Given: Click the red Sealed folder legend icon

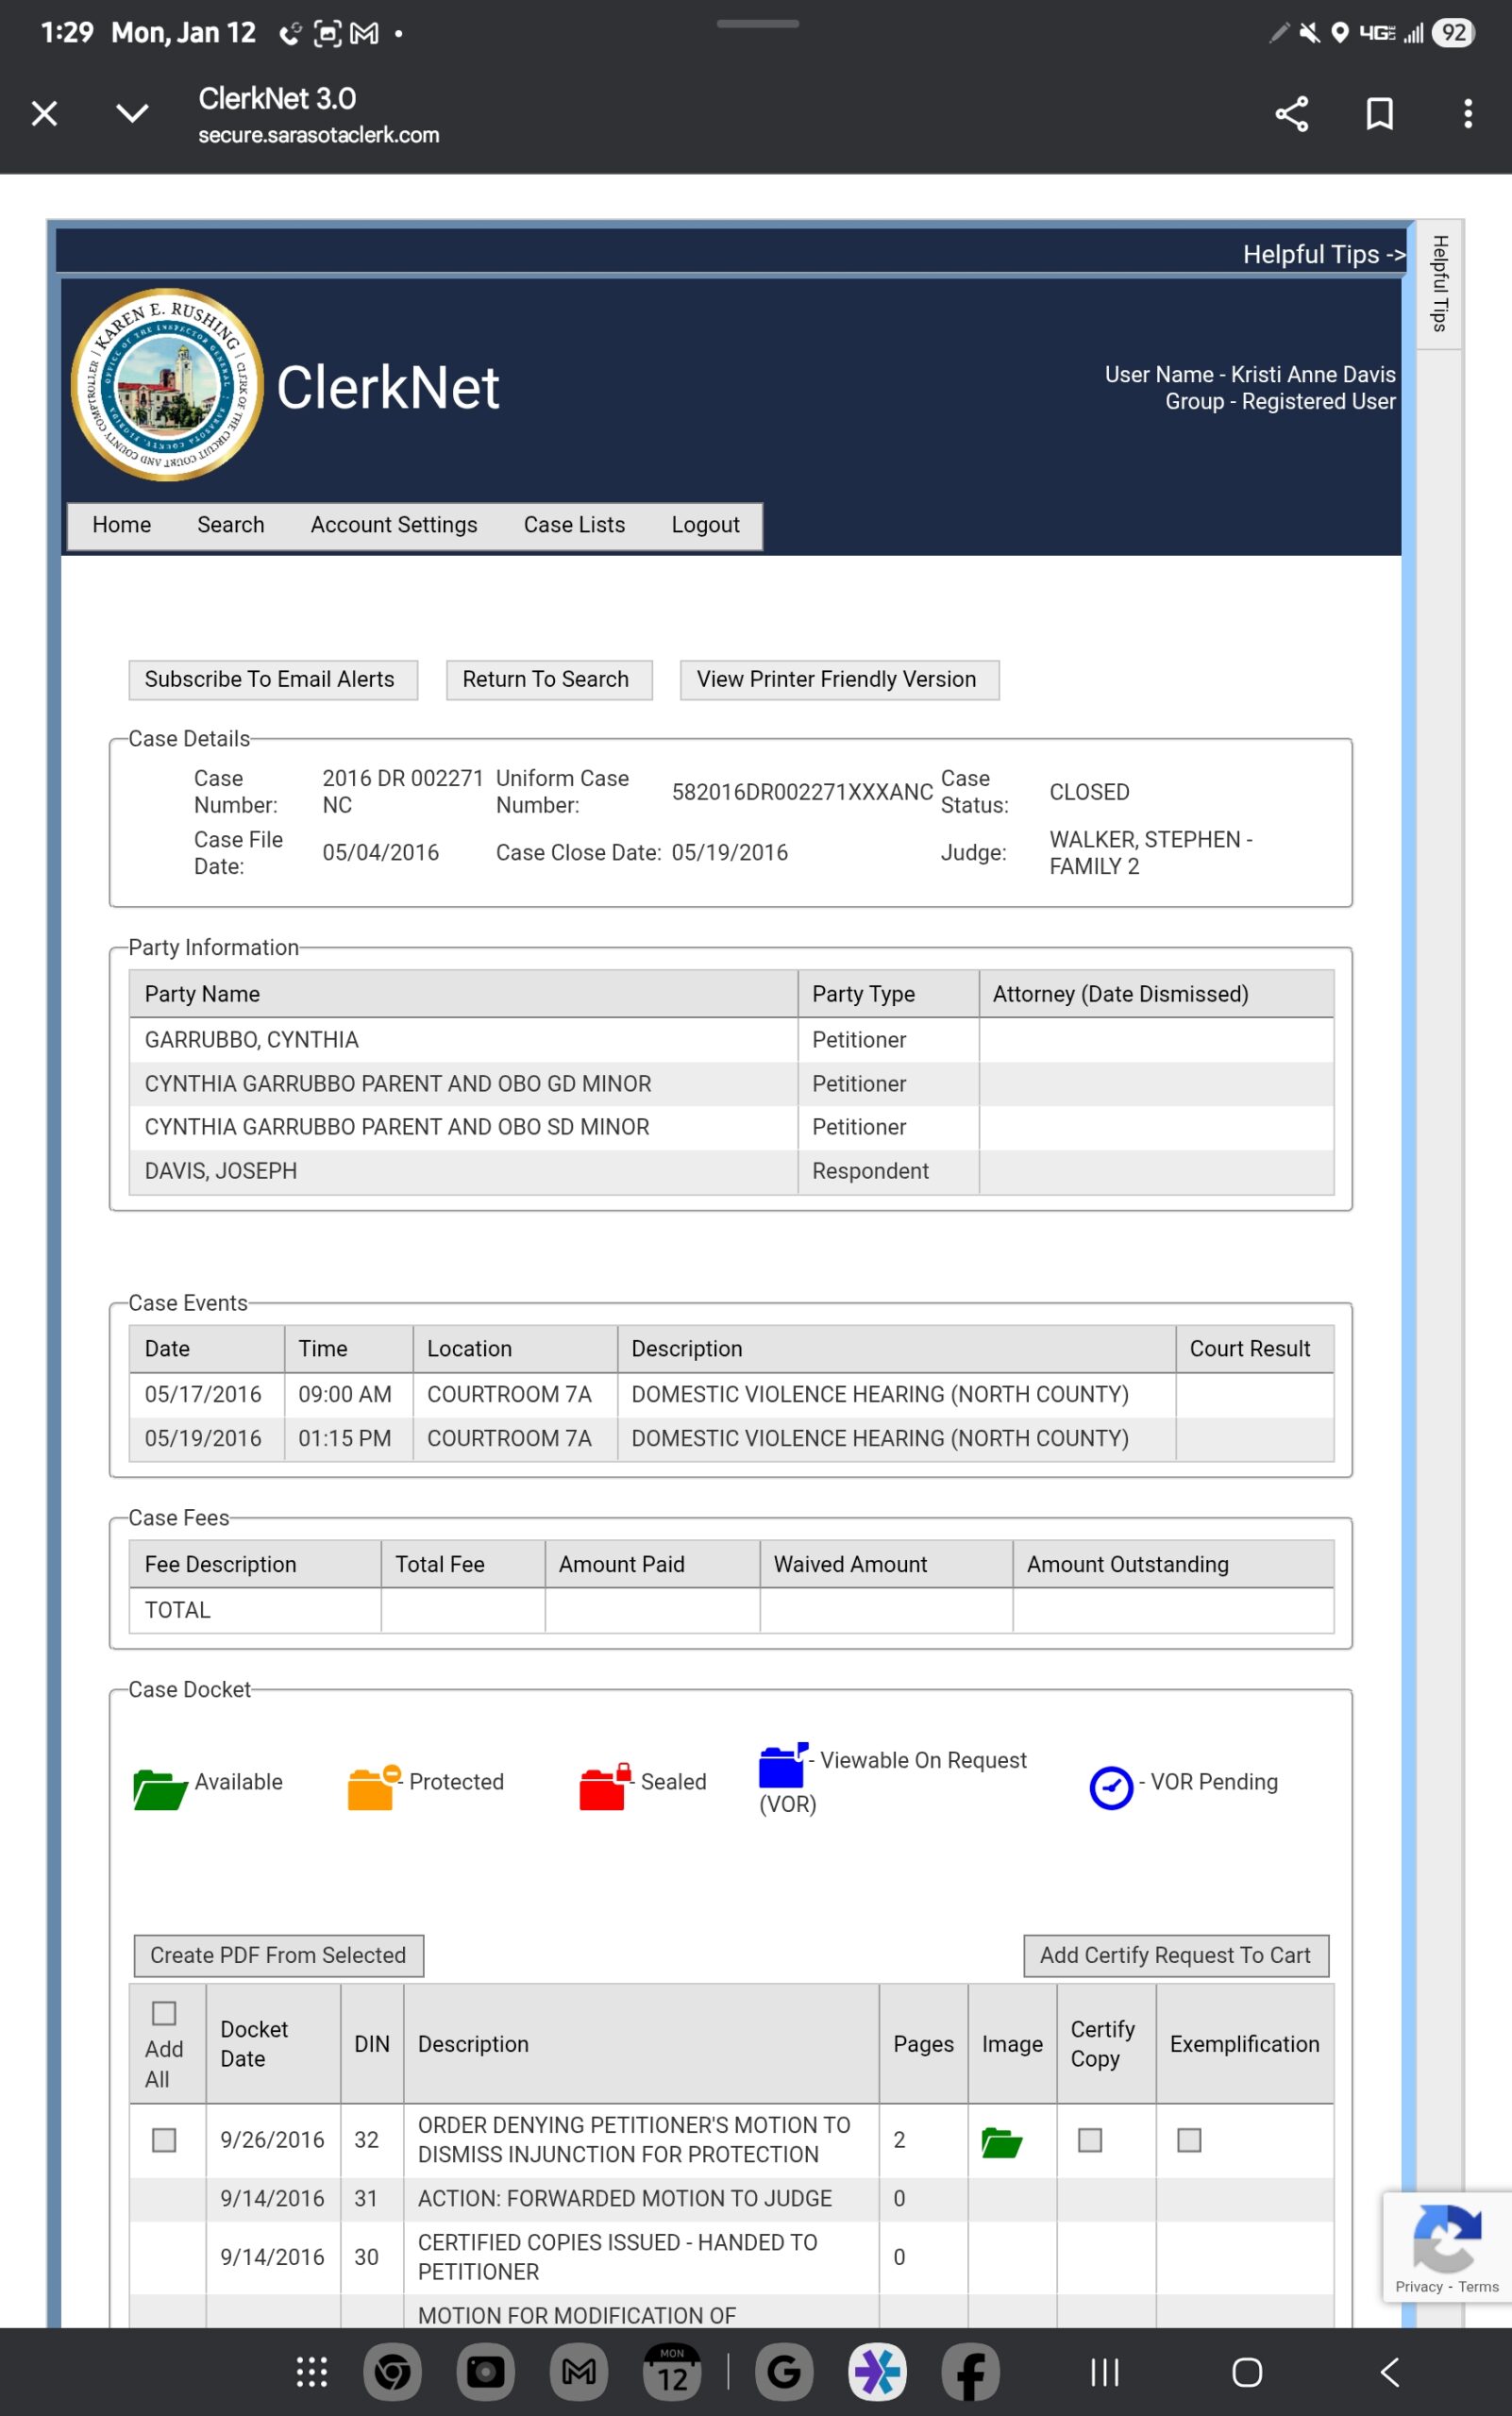Looking at the screenshot, I should pyautogui.click(x=605, y=1786).
